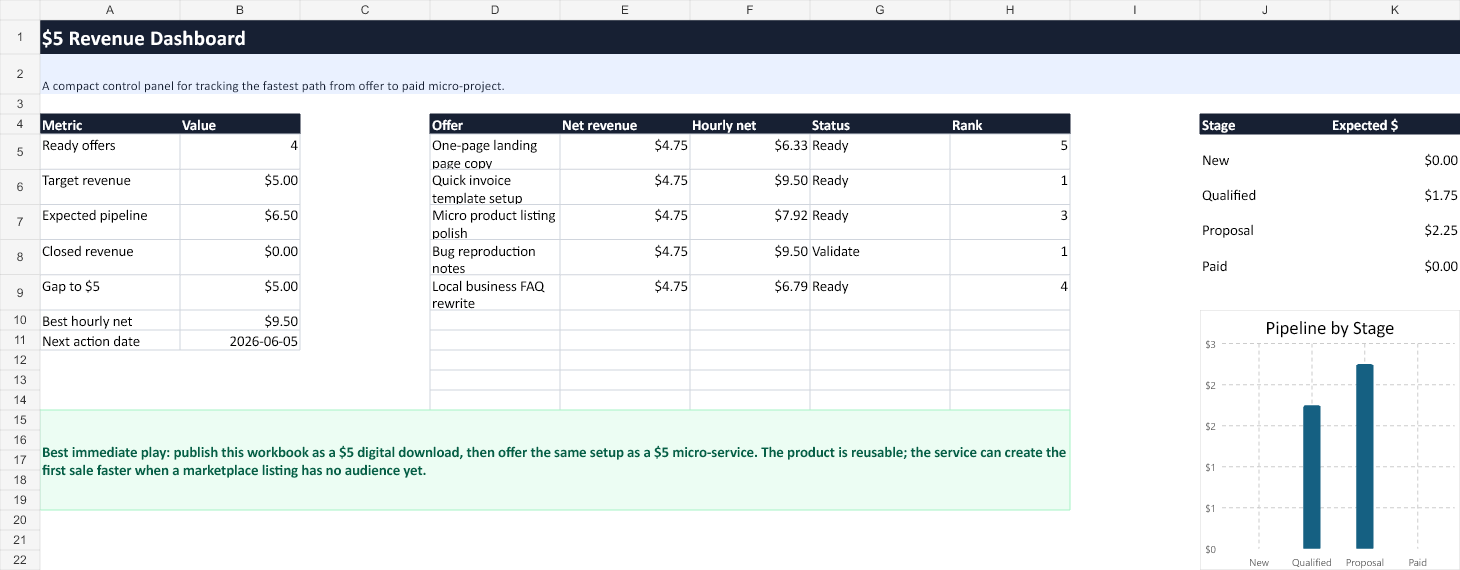Select row header 10
Viewport: 1460px width, 570px height.
[20, 321]
